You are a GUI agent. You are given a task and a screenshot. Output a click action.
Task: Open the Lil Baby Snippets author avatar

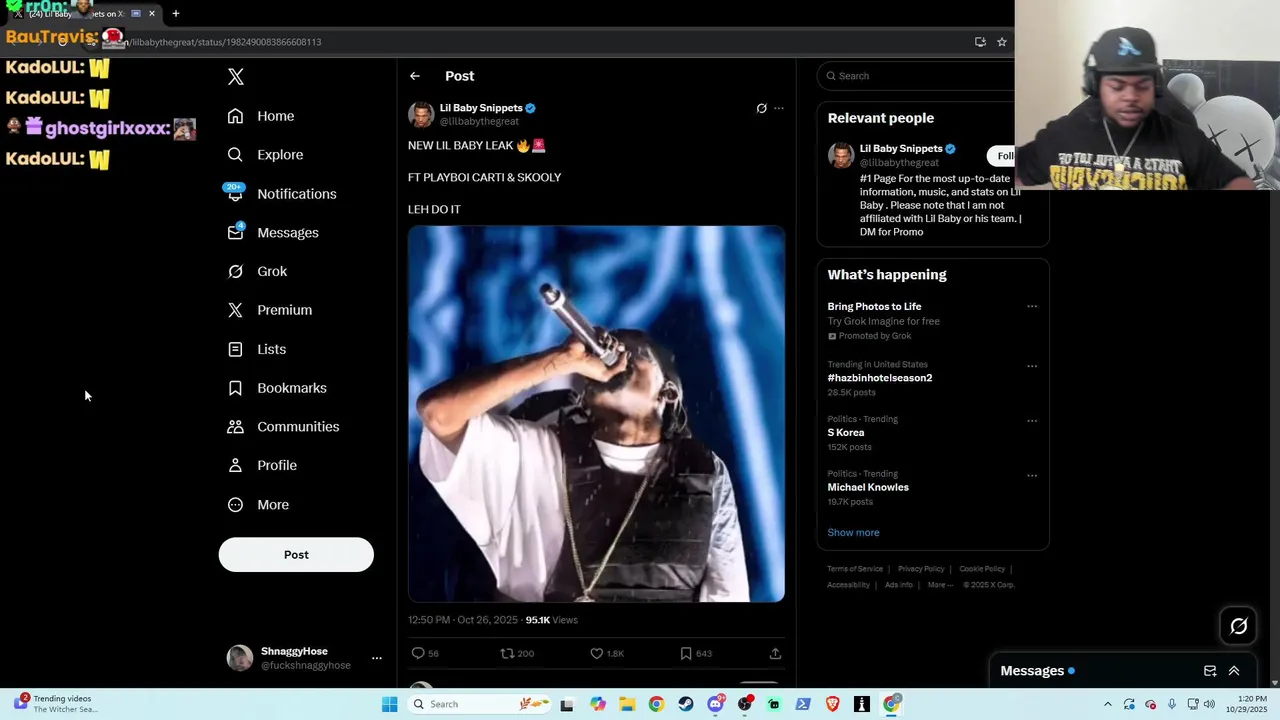pyautogui.click(x=421, y=114)
